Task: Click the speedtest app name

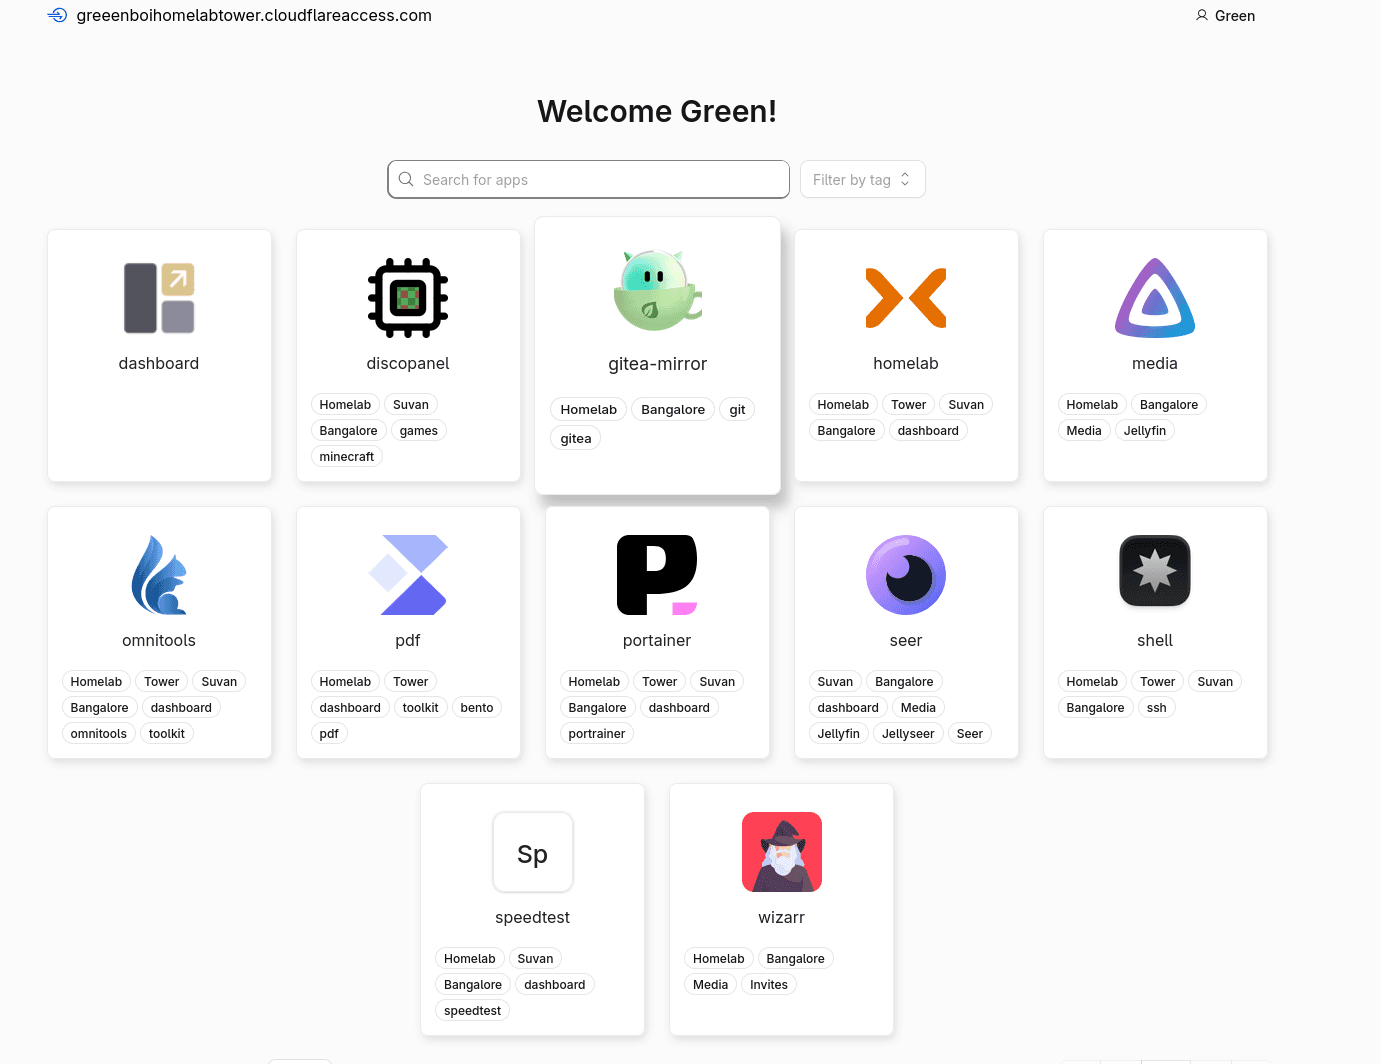Action: [x=533, y=918]
